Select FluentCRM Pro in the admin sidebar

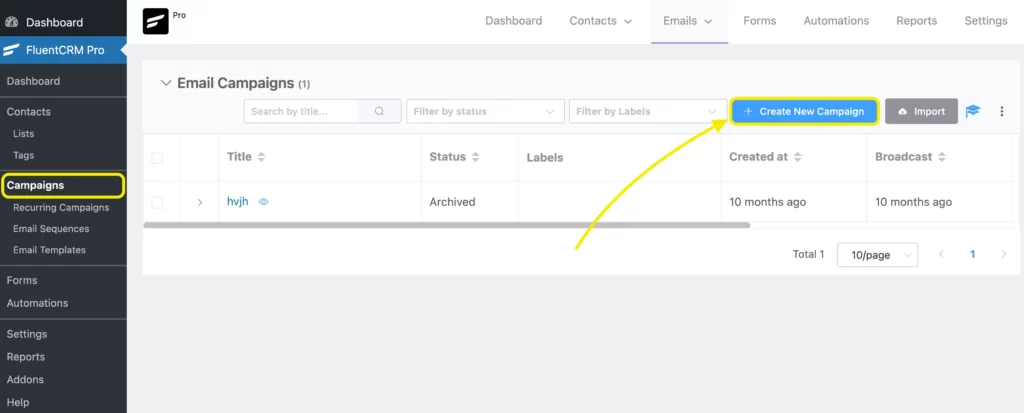[x=63, y=50]
